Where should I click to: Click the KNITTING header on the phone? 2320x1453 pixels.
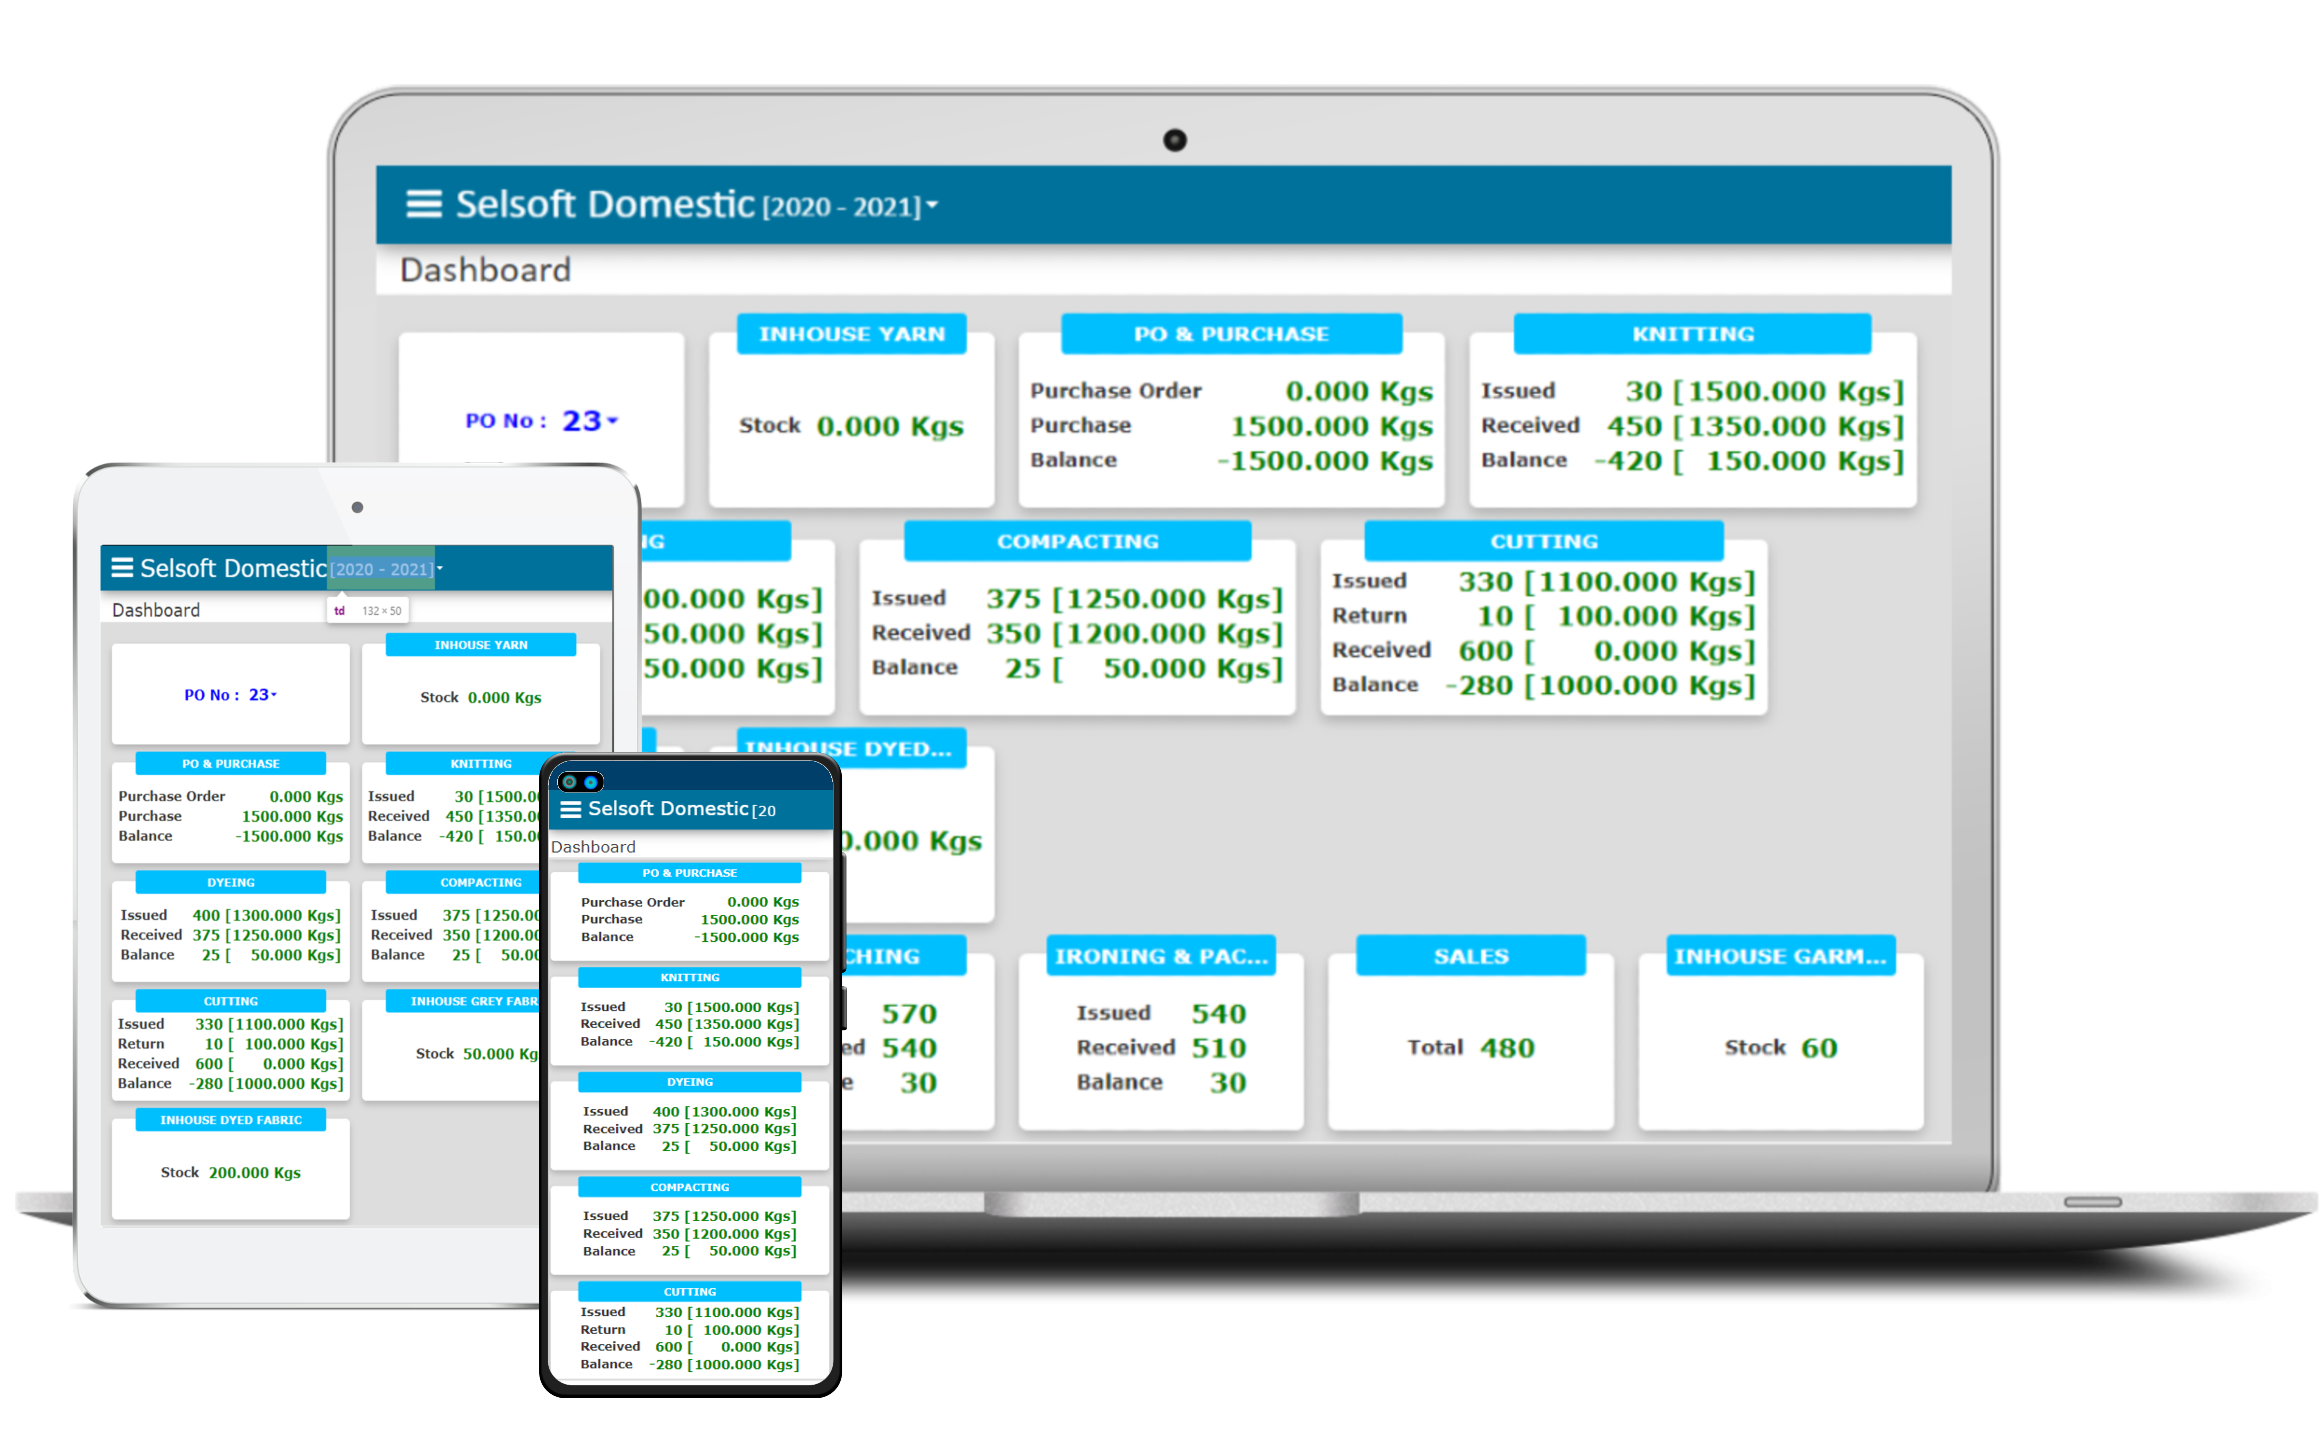(x=690, y=978)
